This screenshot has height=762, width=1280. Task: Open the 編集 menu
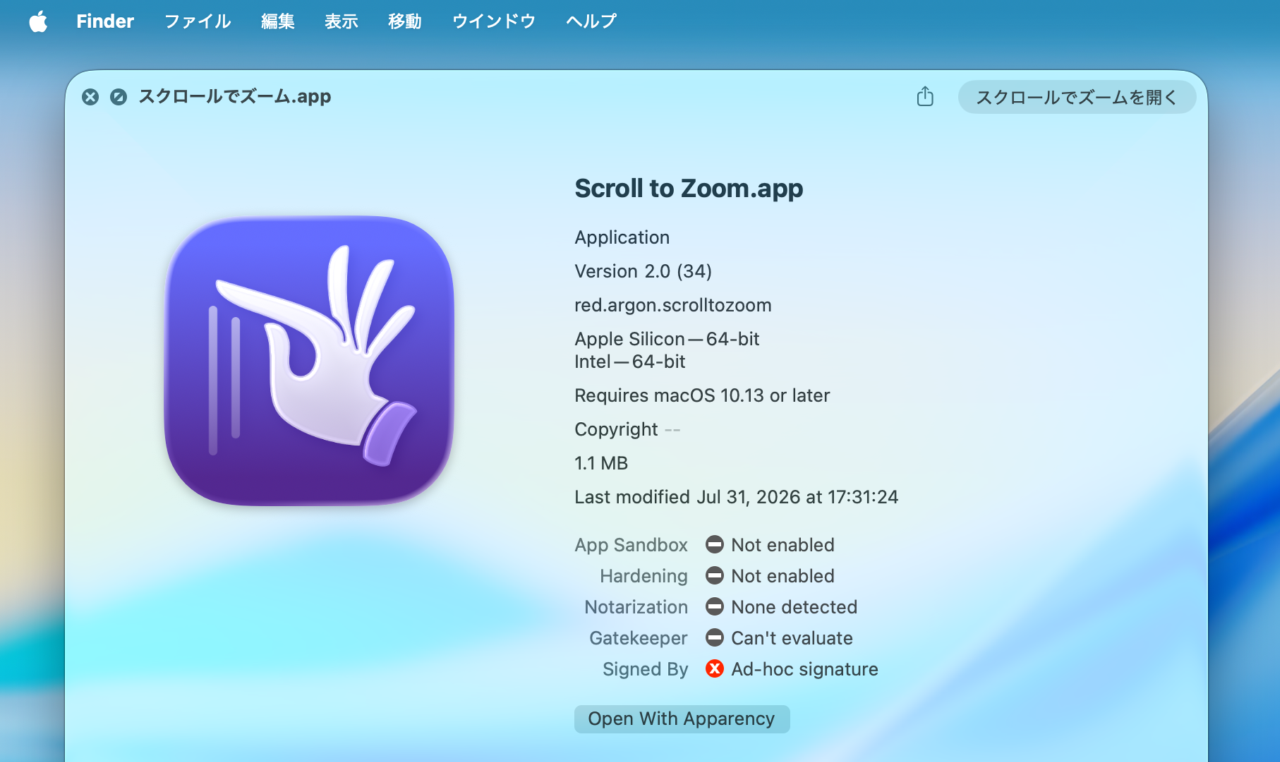[278, 21]
